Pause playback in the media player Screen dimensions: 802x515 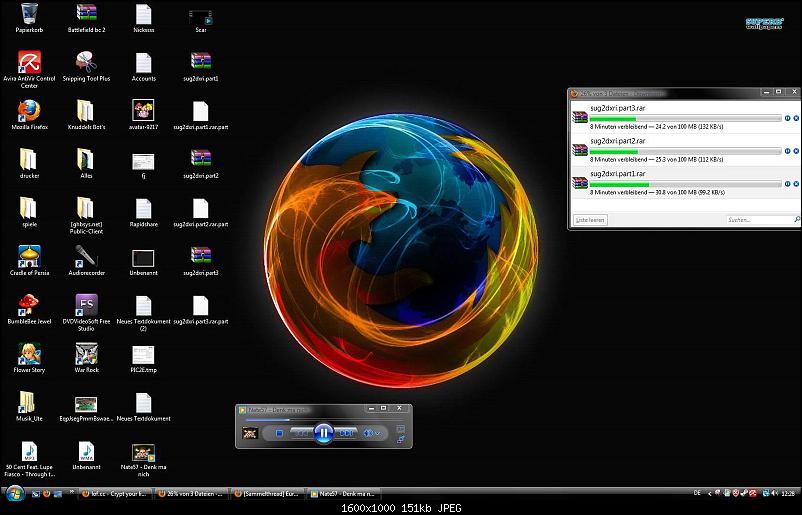click(323, 433)
